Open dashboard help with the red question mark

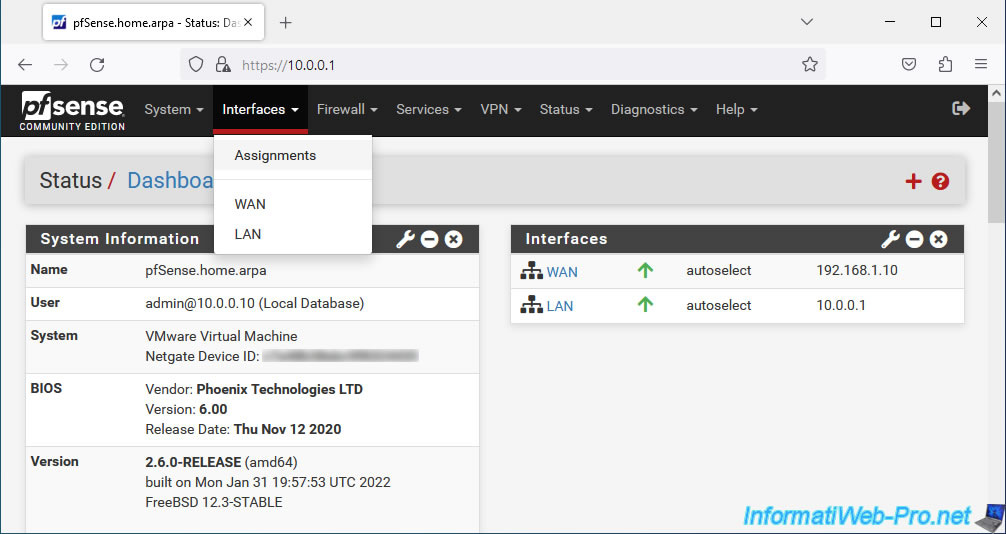[x=941, y=182]
